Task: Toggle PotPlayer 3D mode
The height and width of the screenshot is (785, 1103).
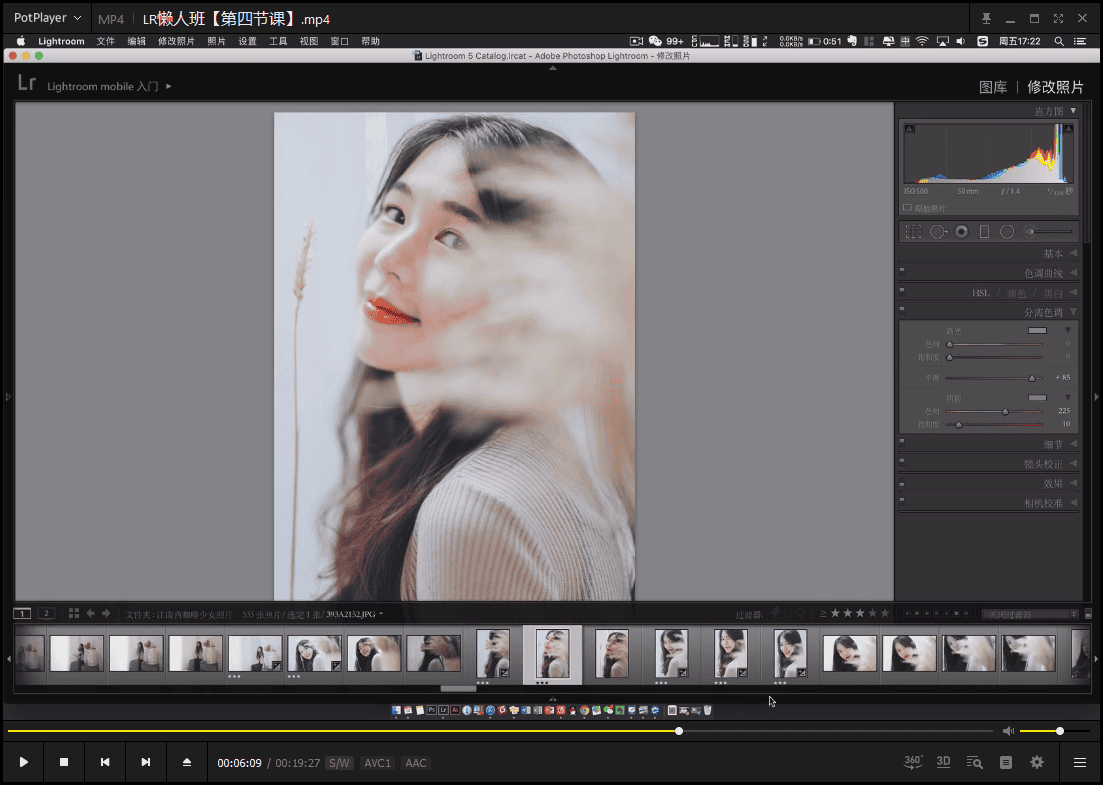Action: pos(943,762)
